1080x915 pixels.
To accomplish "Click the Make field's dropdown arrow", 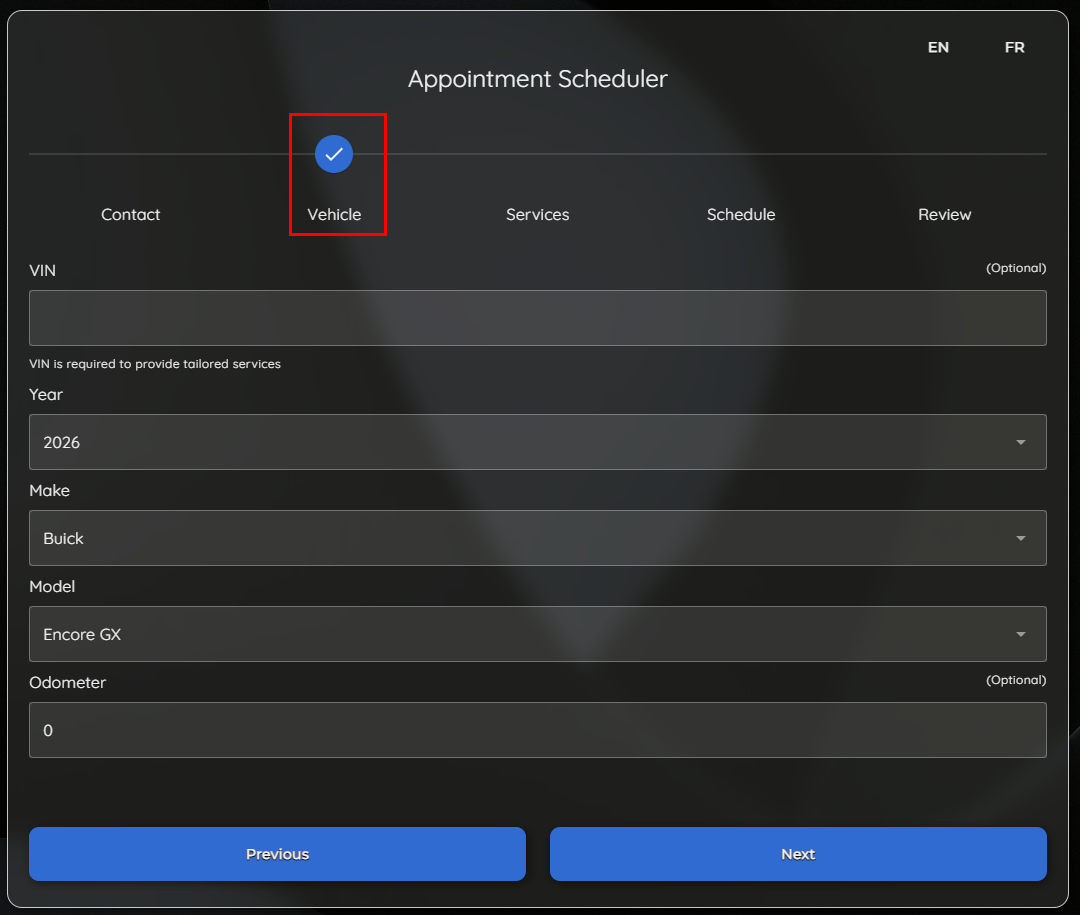I will click(x=1020, y=538).
